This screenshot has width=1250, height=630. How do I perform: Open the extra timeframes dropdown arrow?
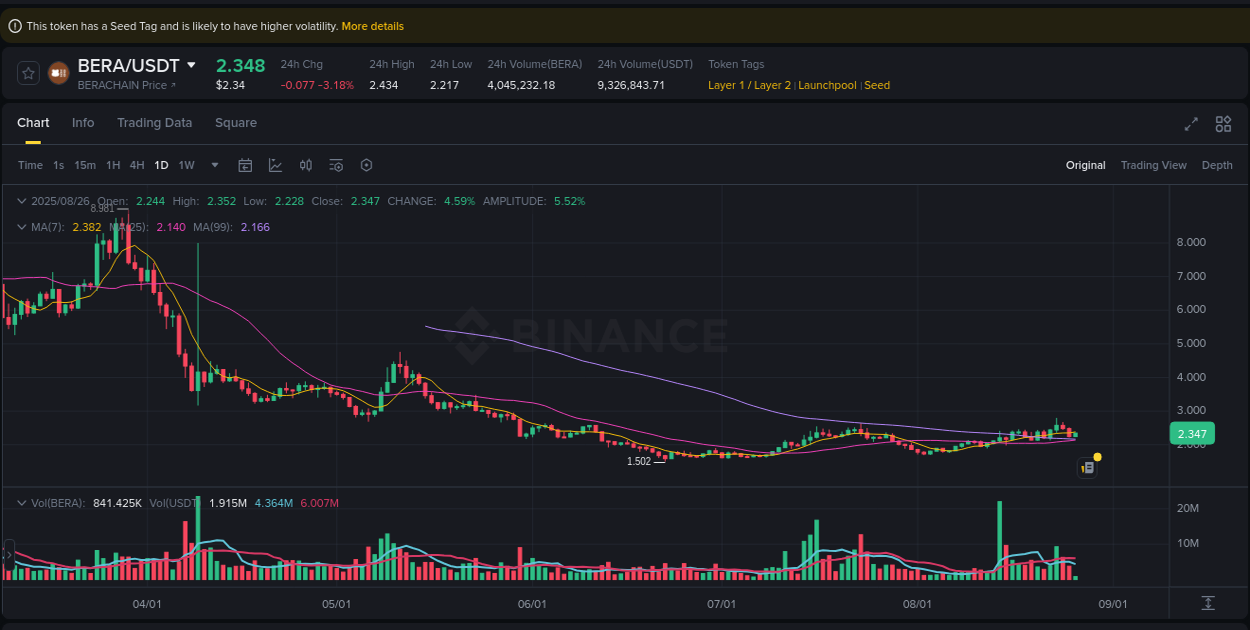click(x=214, y=164)
